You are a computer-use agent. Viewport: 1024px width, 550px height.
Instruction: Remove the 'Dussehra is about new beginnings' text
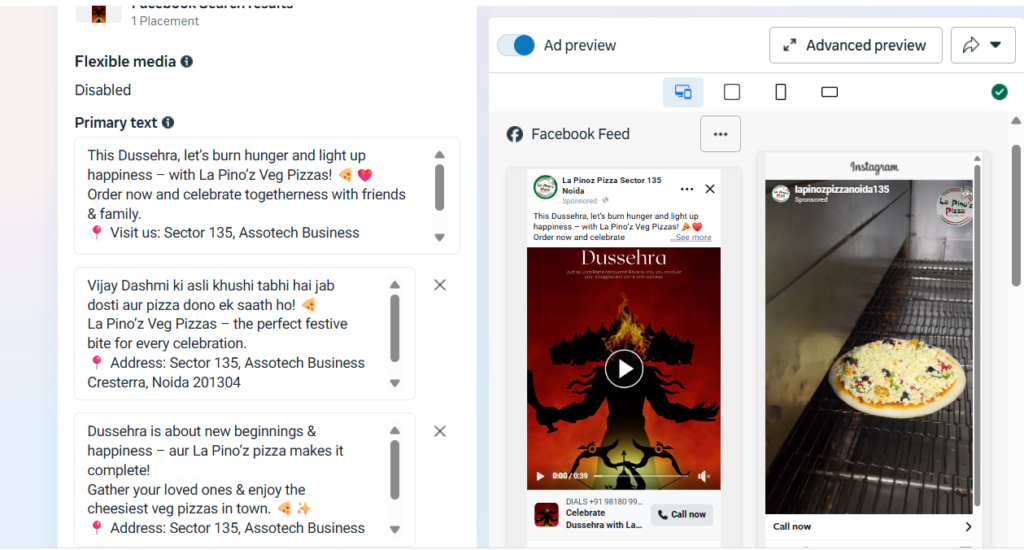click(440, 431)
